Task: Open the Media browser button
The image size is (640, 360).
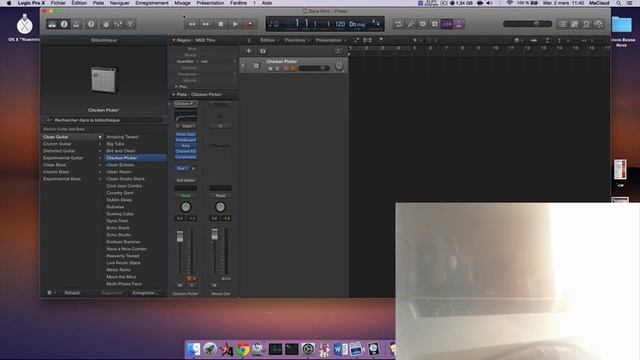Action: click(x=599, y=24)
